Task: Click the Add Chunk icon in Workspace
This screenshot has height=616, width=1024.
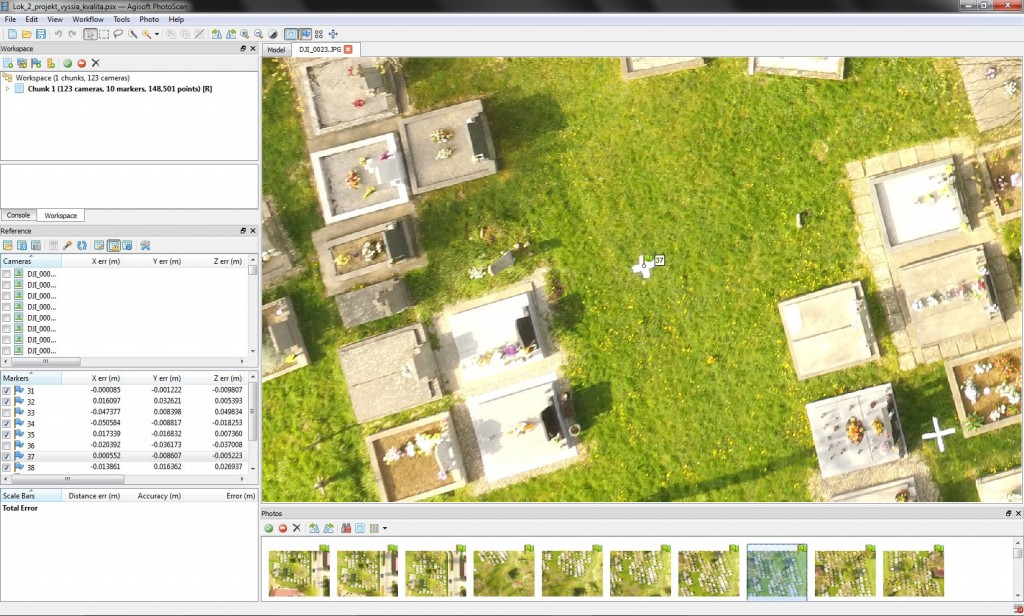Action: click(x=8, y=63)
